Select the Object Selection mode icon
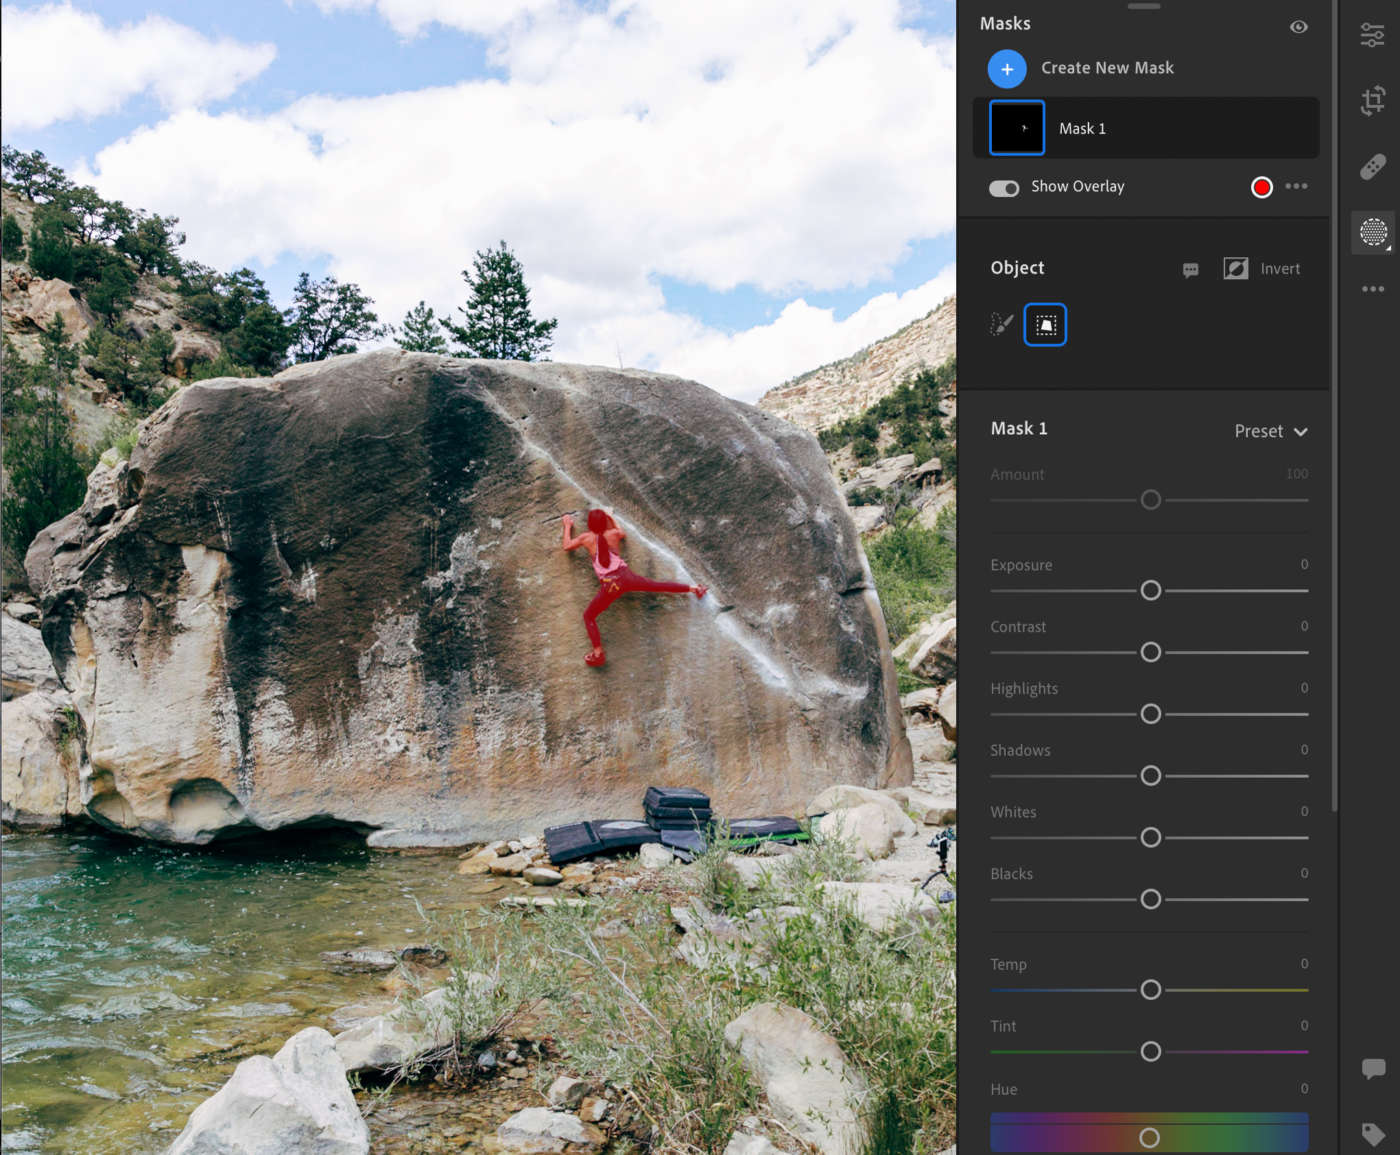The height and width of the screenshot is (1155, 1400). pyautogui.click(x=1045, y=323)
